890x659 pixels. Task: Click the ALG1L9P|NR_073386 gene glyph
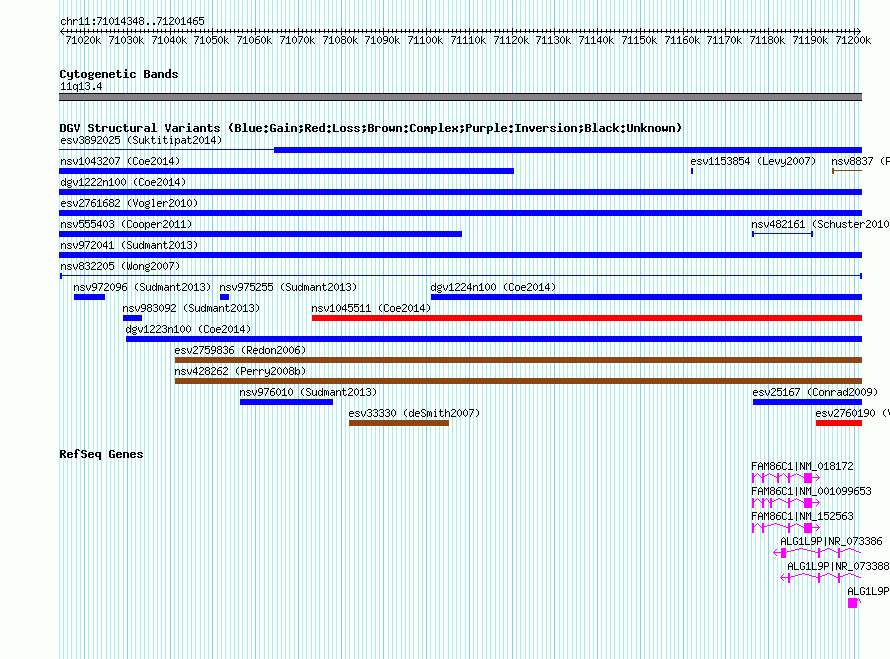817,553
